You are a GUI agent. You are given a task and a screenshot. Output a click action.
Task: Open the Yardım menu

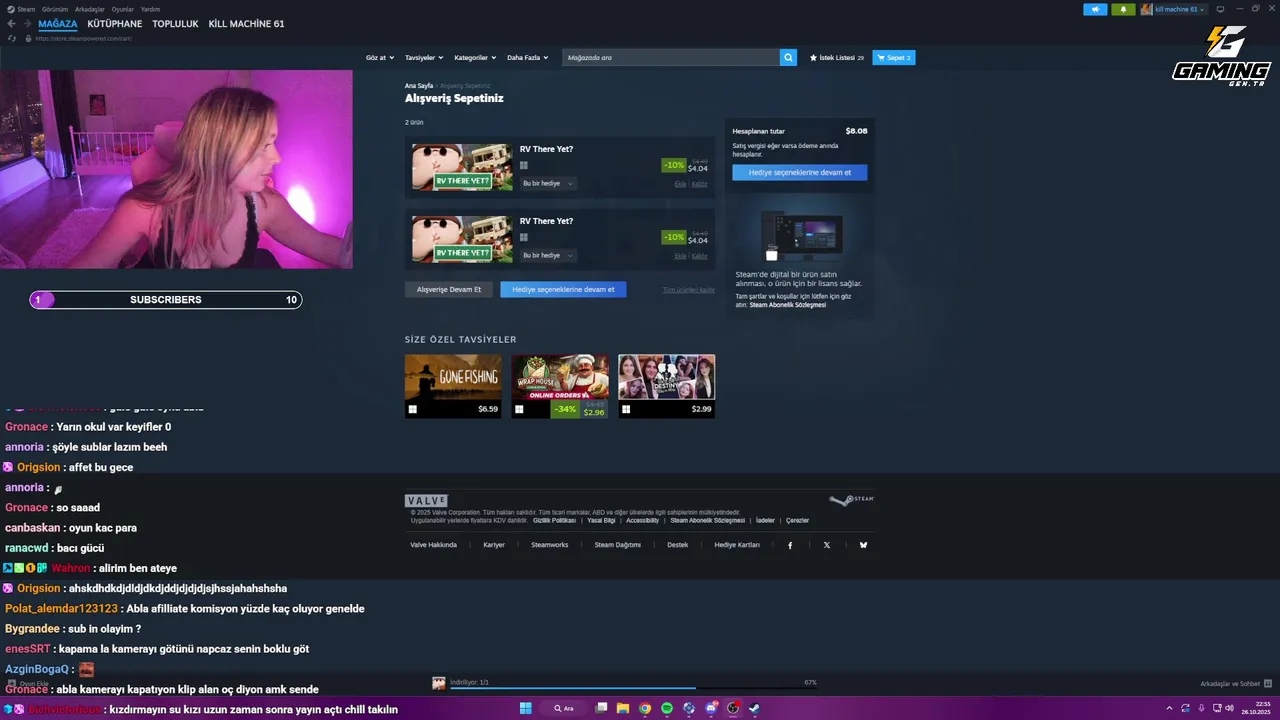pos(150,9)
